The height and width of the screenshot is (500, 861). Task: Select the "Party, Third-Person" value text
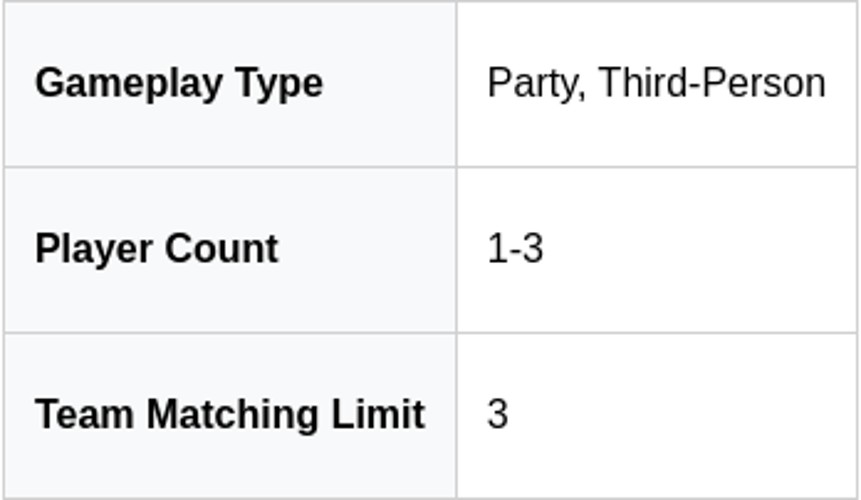[656, 84]
